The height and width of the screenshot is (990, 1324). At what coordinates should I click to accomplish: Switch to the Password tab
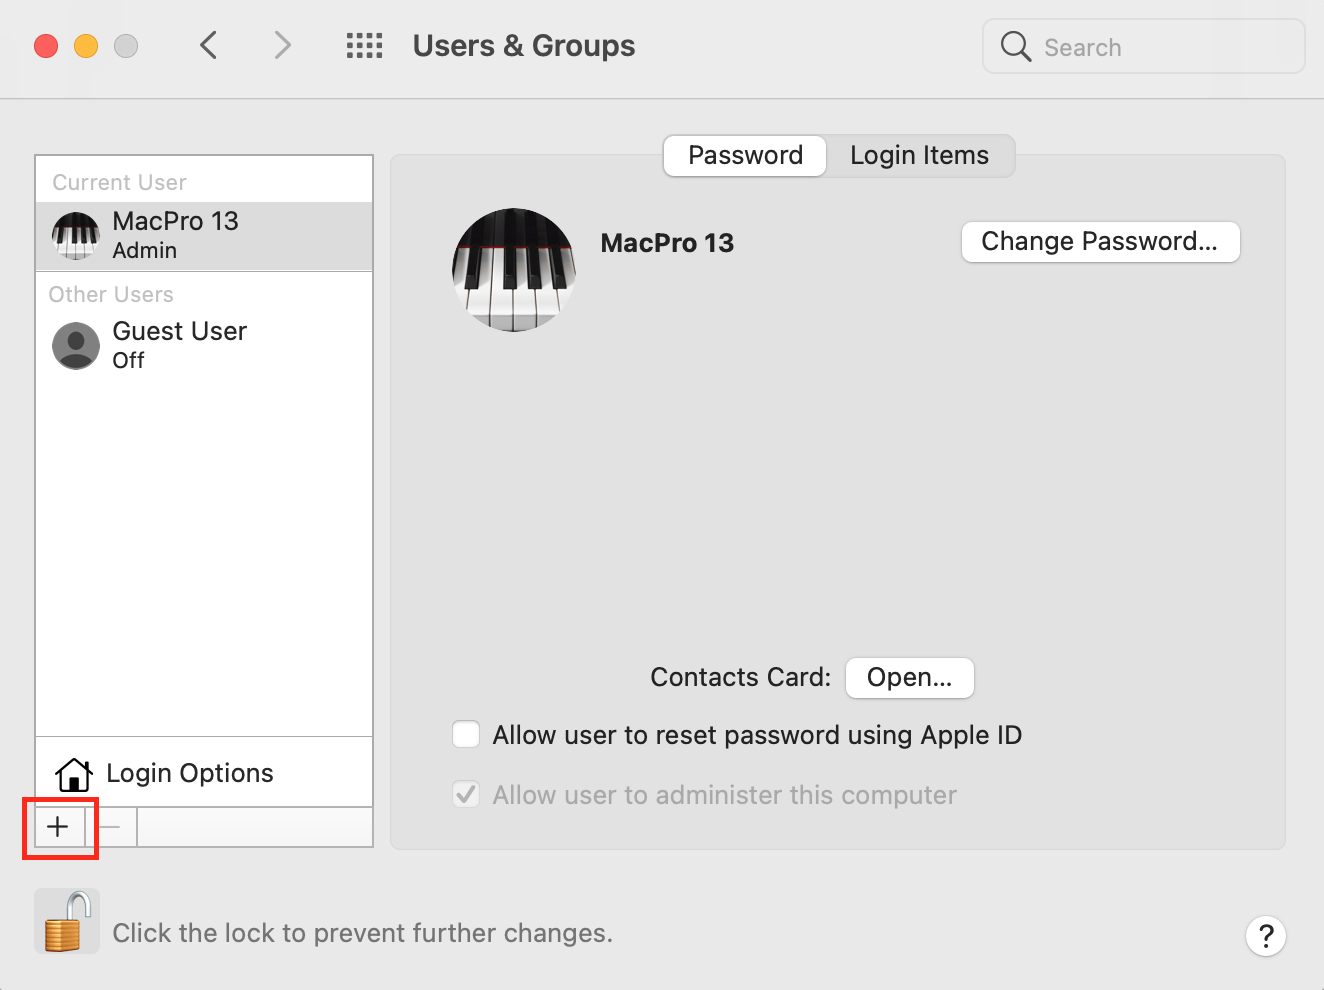coord(745,156)
